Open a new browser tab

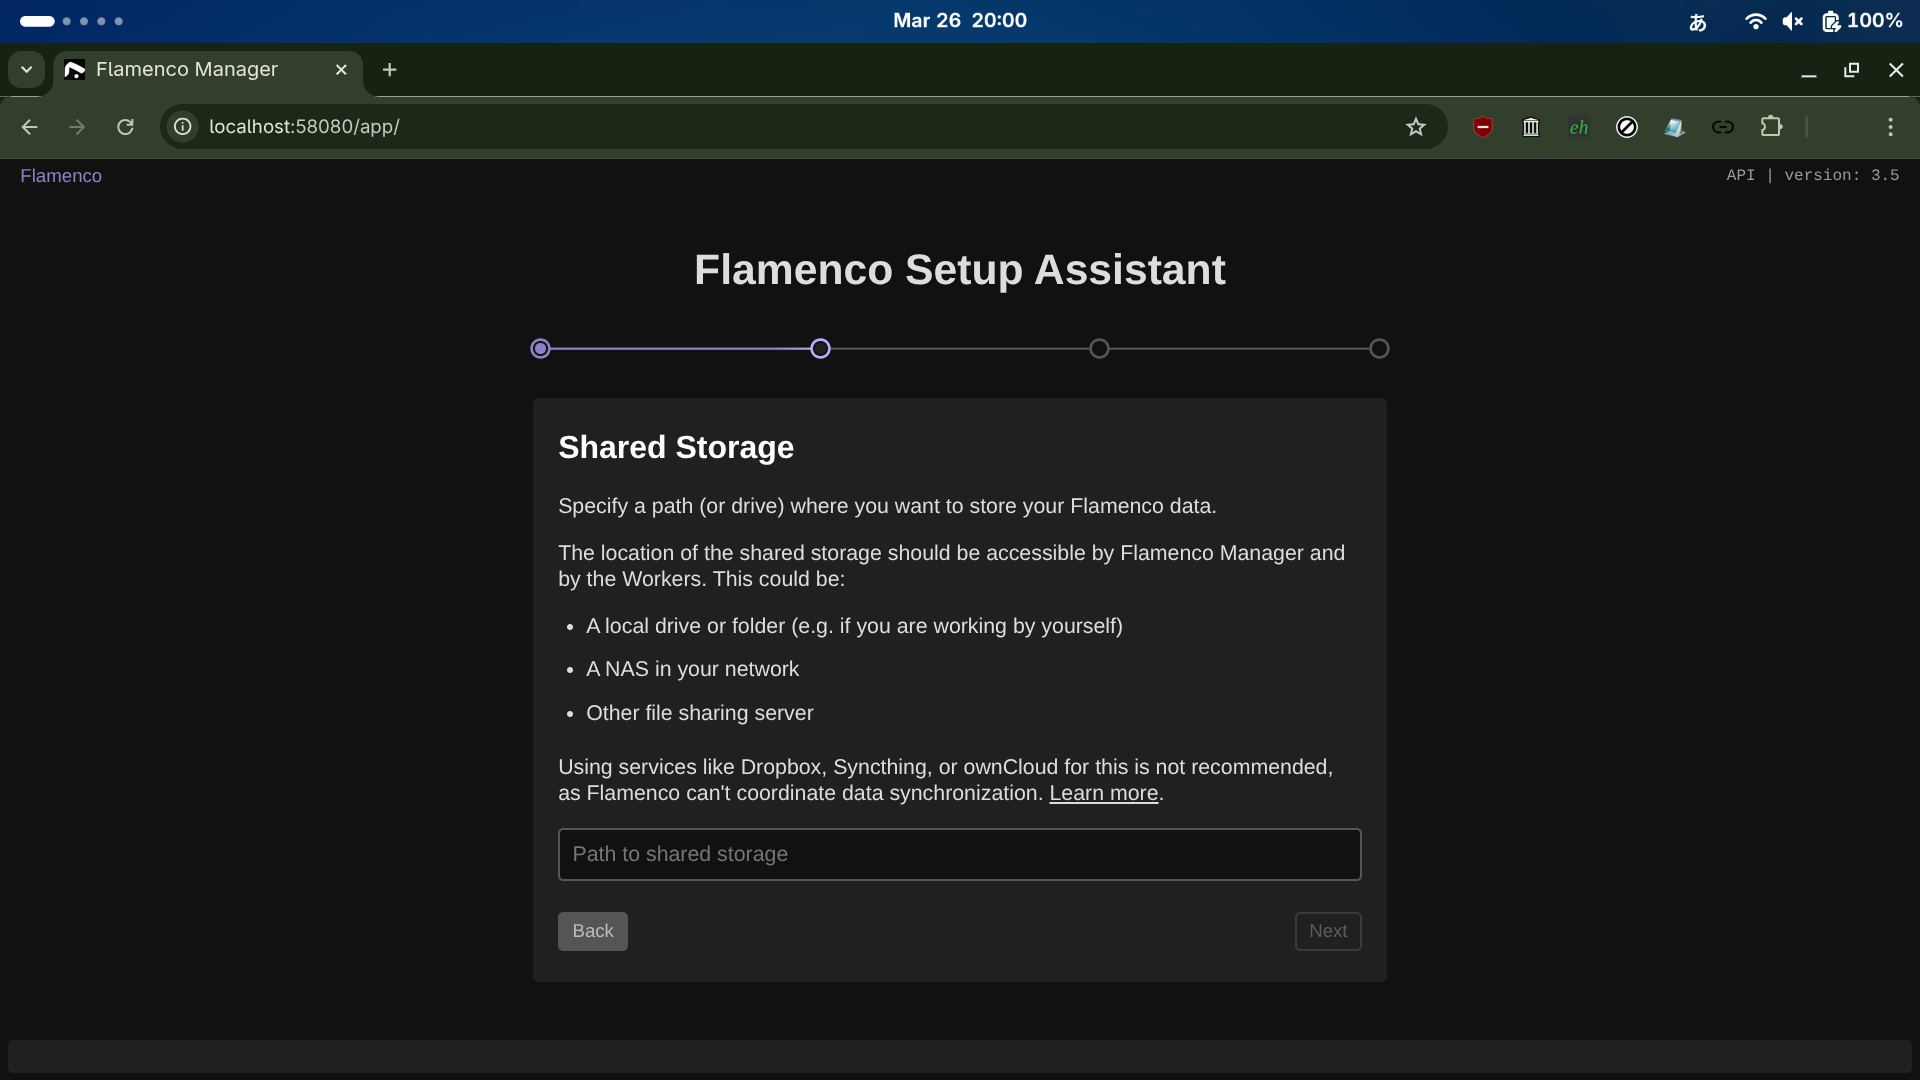390,70
